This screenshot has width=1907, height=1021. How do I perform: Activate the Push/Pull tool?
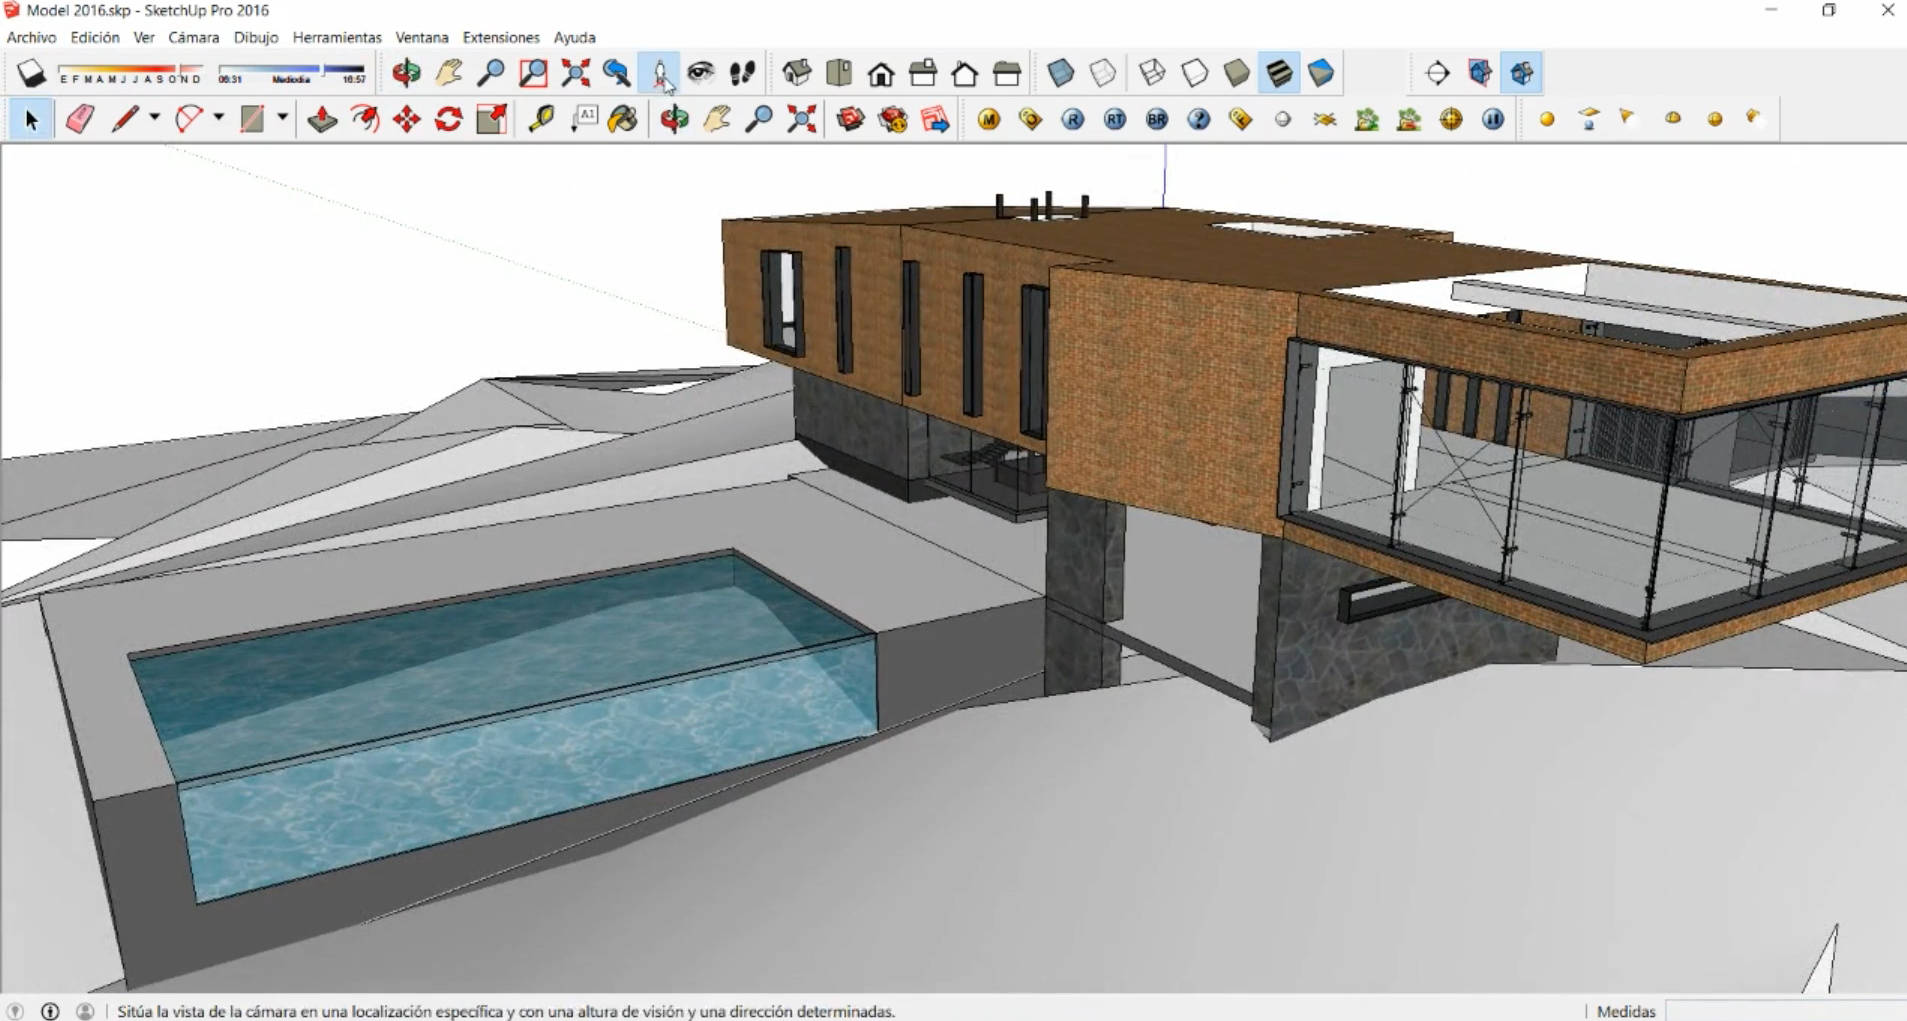click(322, 119)
